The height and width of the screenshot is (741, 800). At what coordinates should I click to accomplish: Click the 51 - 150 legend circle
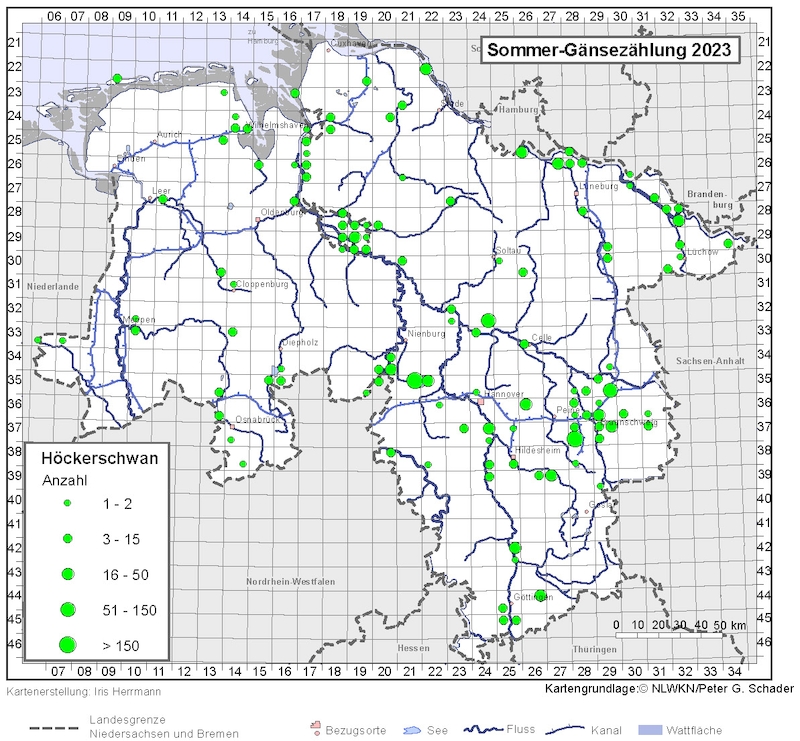(x=68, y=609)
